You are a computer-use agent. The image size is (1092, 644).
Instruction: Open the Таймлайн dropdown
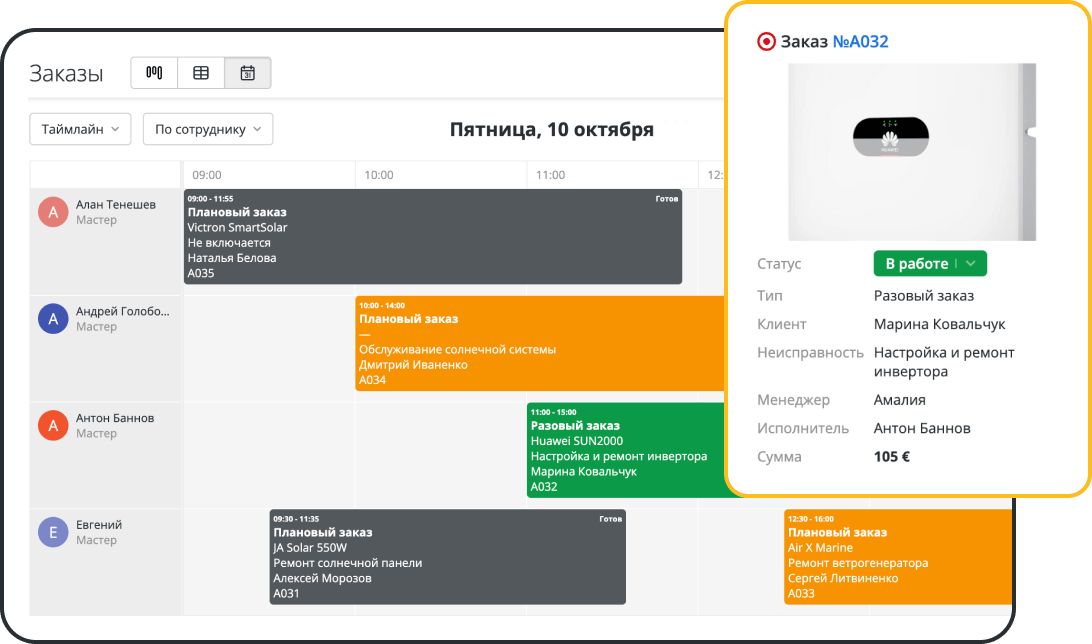click(x=80, y=129)
